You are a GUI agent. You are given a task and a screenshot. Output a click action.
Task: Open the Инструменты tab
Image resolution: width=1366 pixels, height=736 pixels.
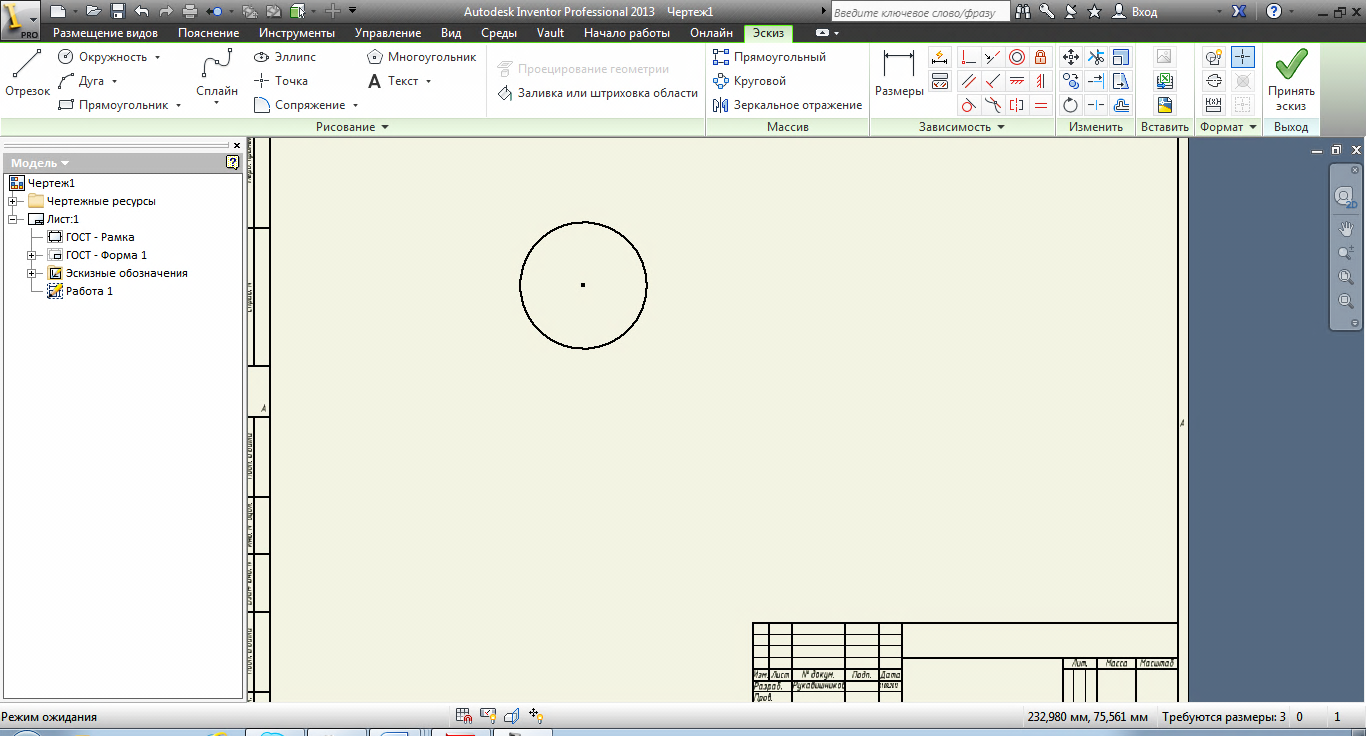pos(296,33)
